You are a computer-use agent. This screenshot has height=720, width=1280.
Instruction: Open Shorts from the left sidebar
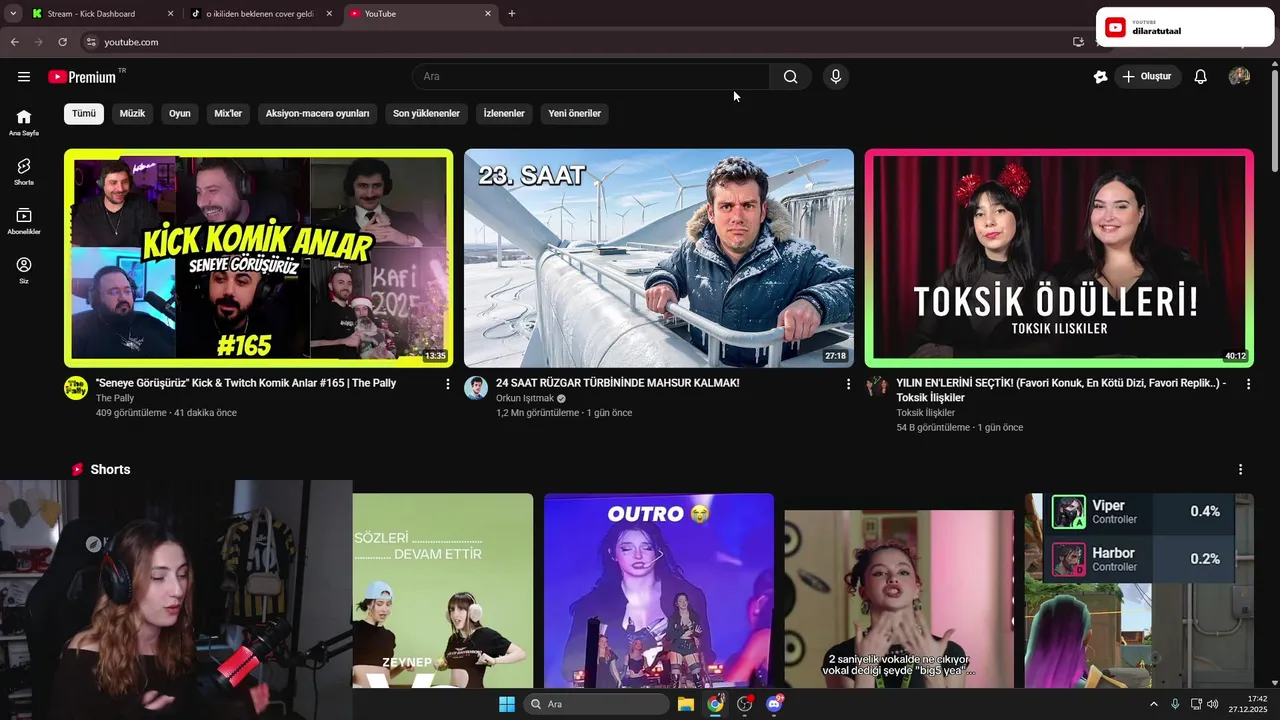[x=24, y=172]
